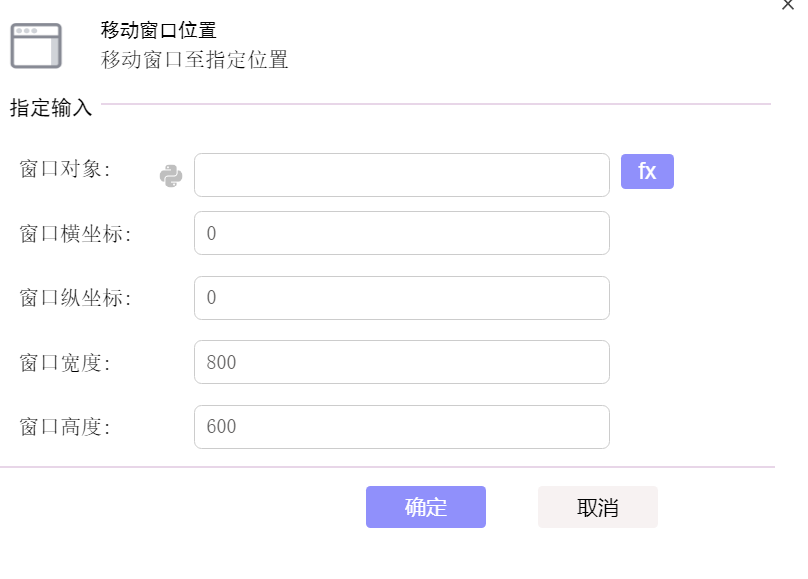Click the Python mode icon beside 窗口对象
This screenshot has width=808, height=579.
coord(171,176)
